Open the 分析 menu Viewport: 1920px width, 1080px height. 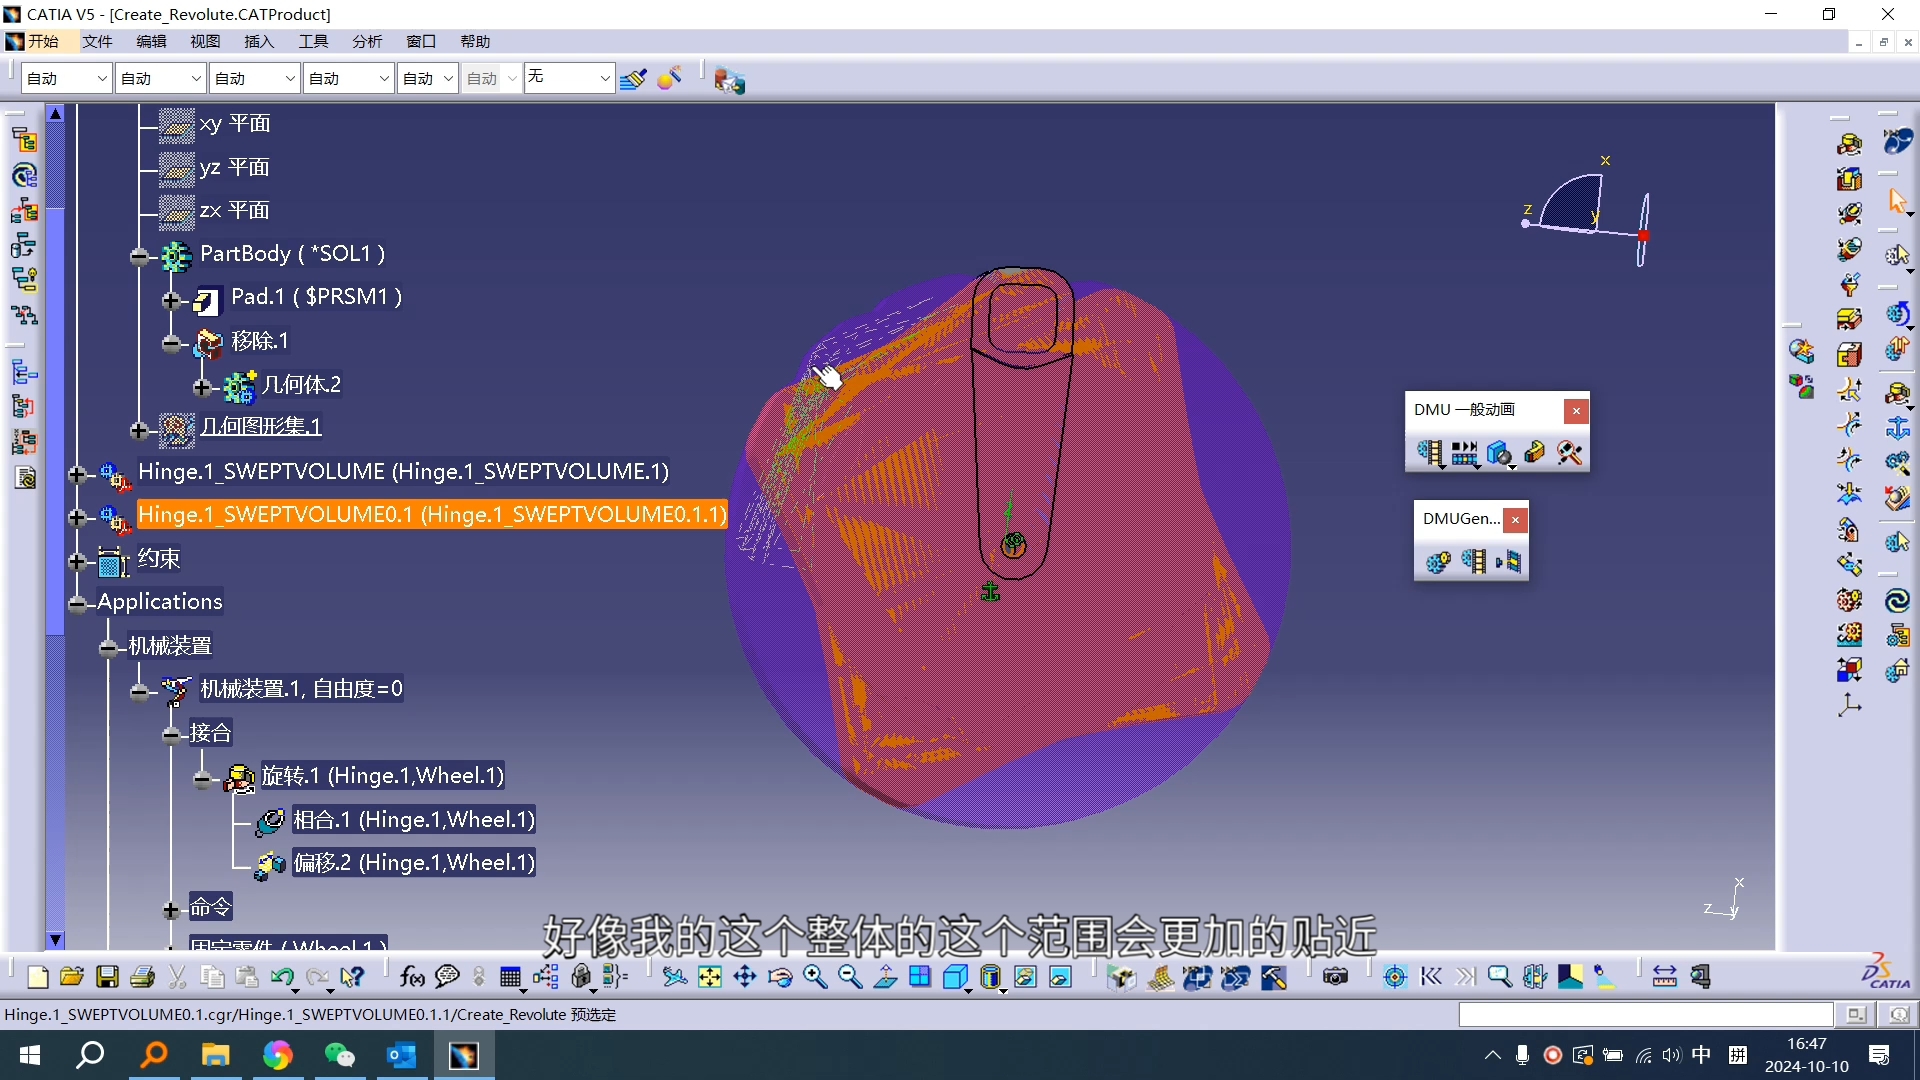click(x=366, y=41)
